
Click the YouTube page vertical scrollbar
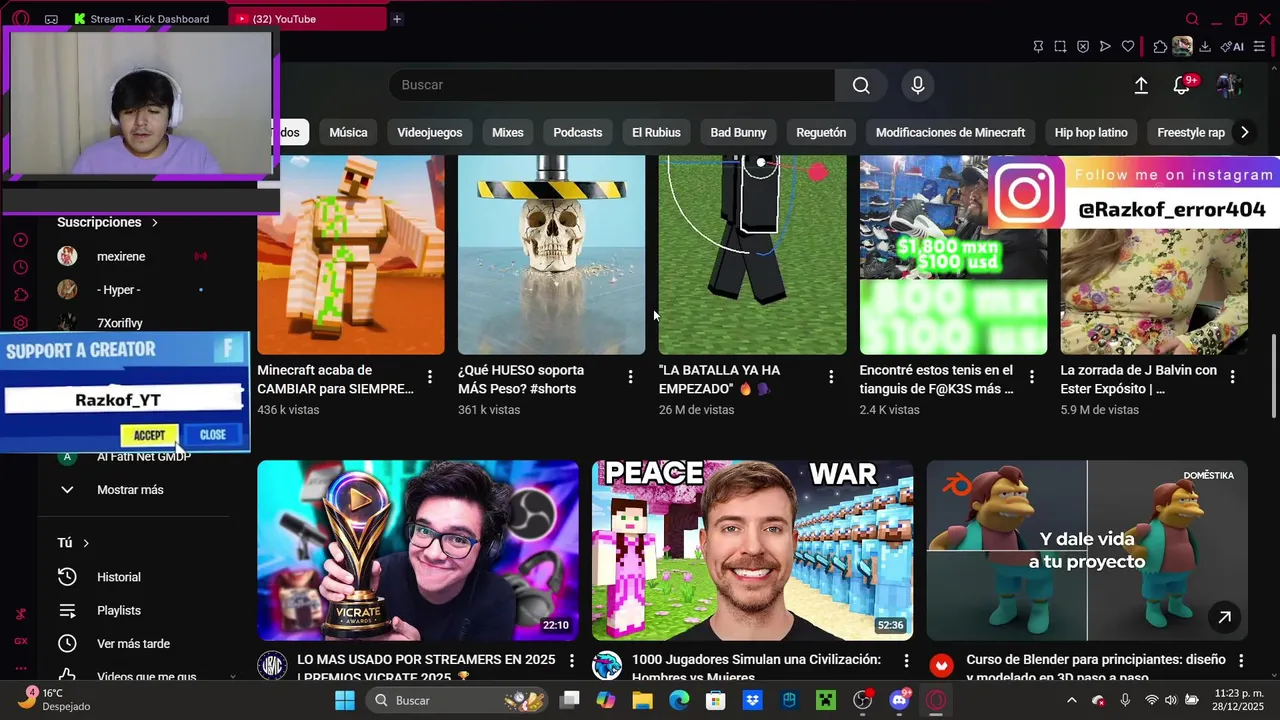coord(1273,377)
